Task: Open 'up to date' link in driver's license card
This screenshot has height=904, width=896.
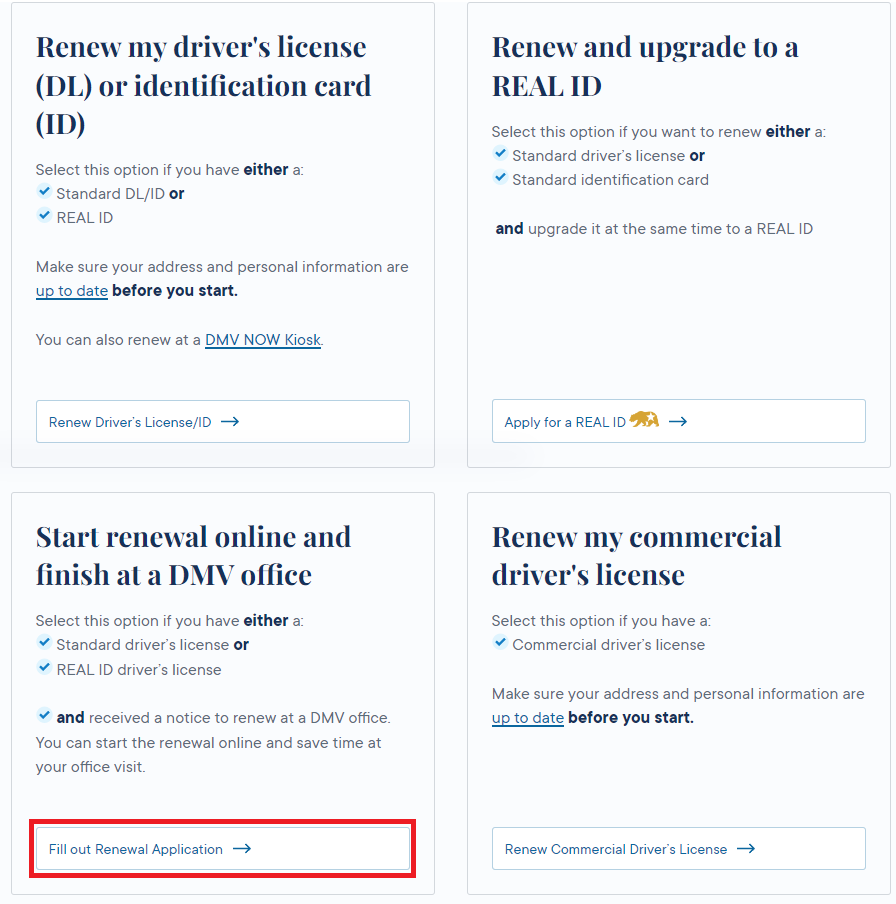Action: 71,291
